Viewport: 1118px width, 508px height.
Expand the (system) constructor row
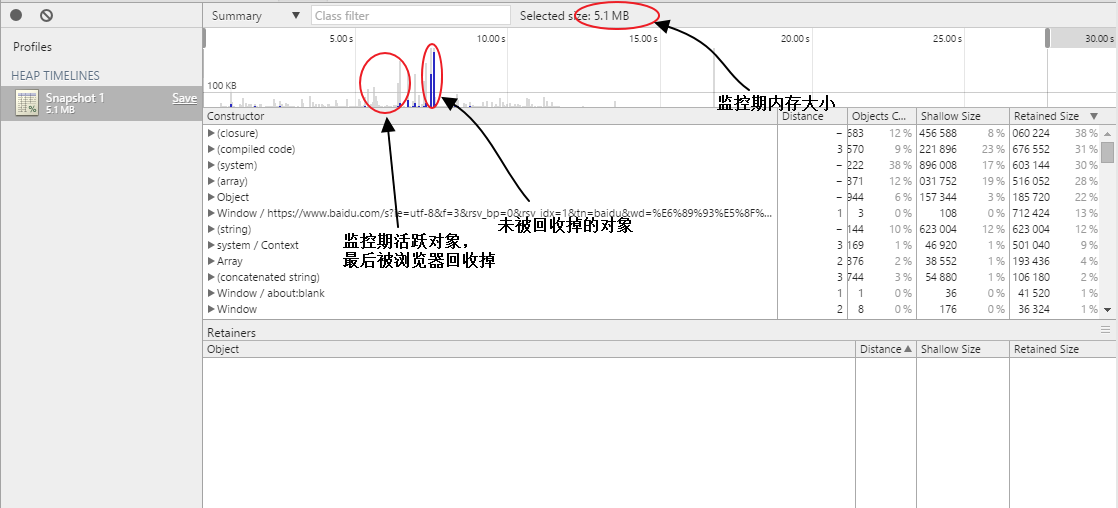point(211,166)
